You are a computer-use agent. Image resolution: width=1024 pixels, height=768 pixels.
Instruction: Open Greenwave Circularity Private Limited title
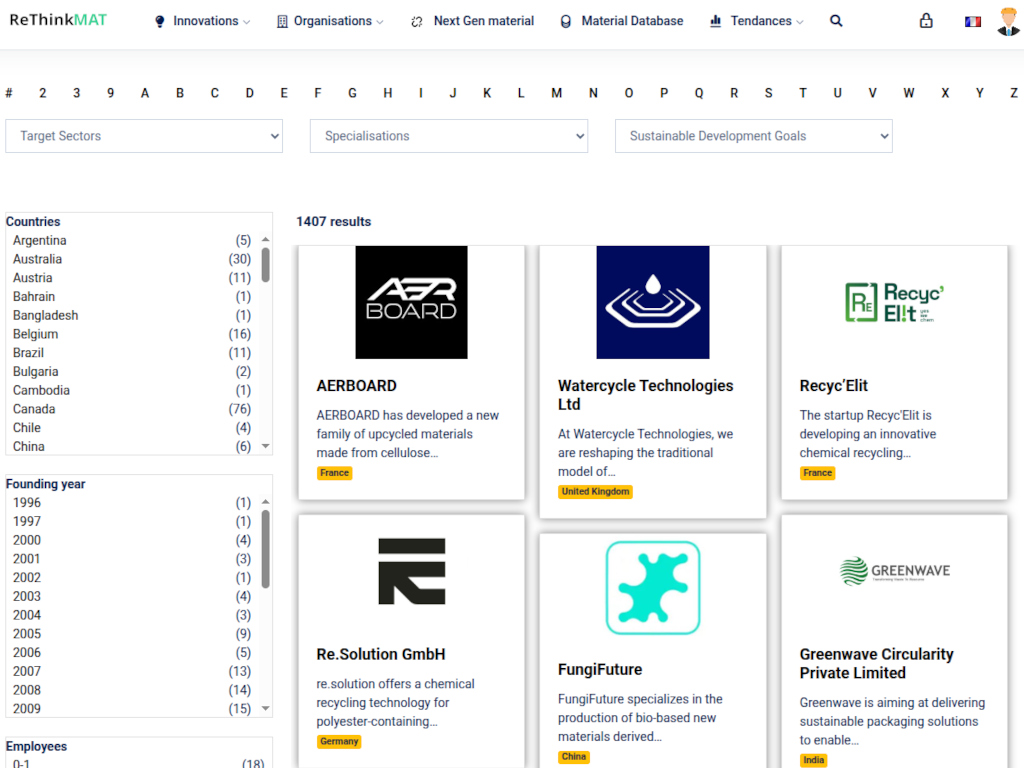click(x=876, y=664)
